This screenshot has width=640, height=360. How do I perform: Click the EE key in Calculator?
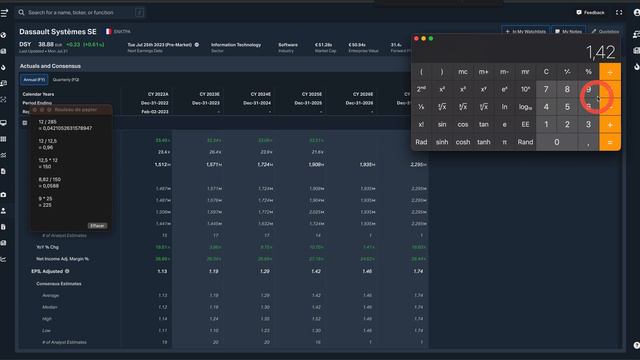[x=525, y=124]
